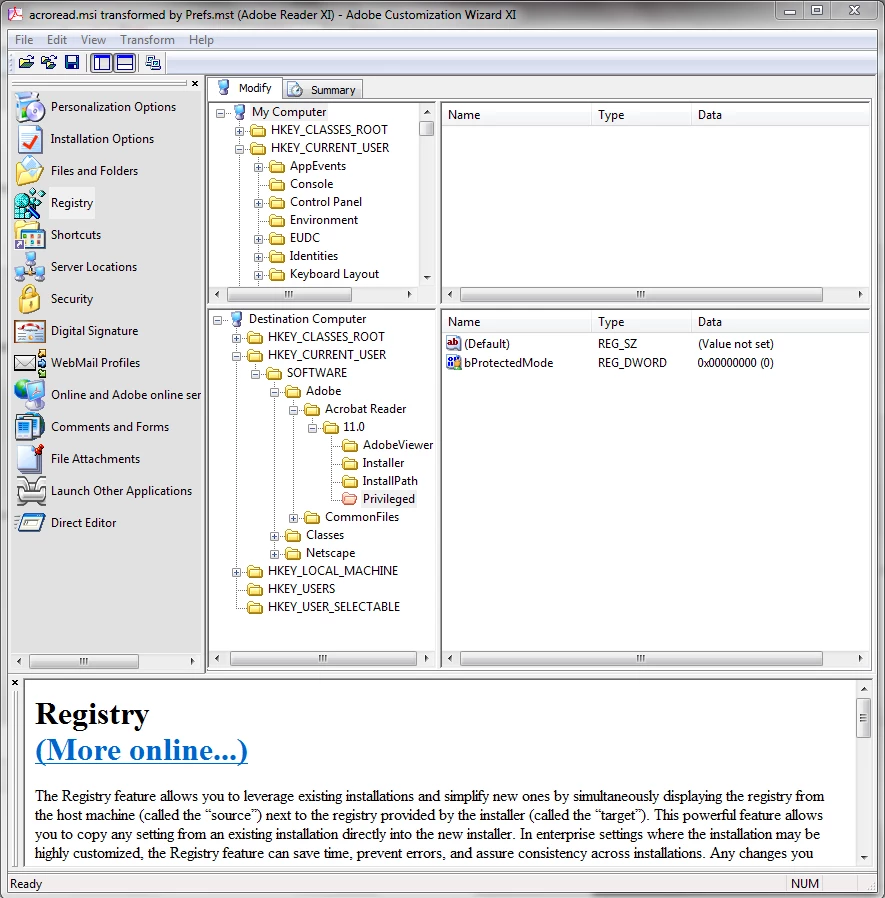
Task: Open the WebMail Profiles envelope icon
Action: 30,363
